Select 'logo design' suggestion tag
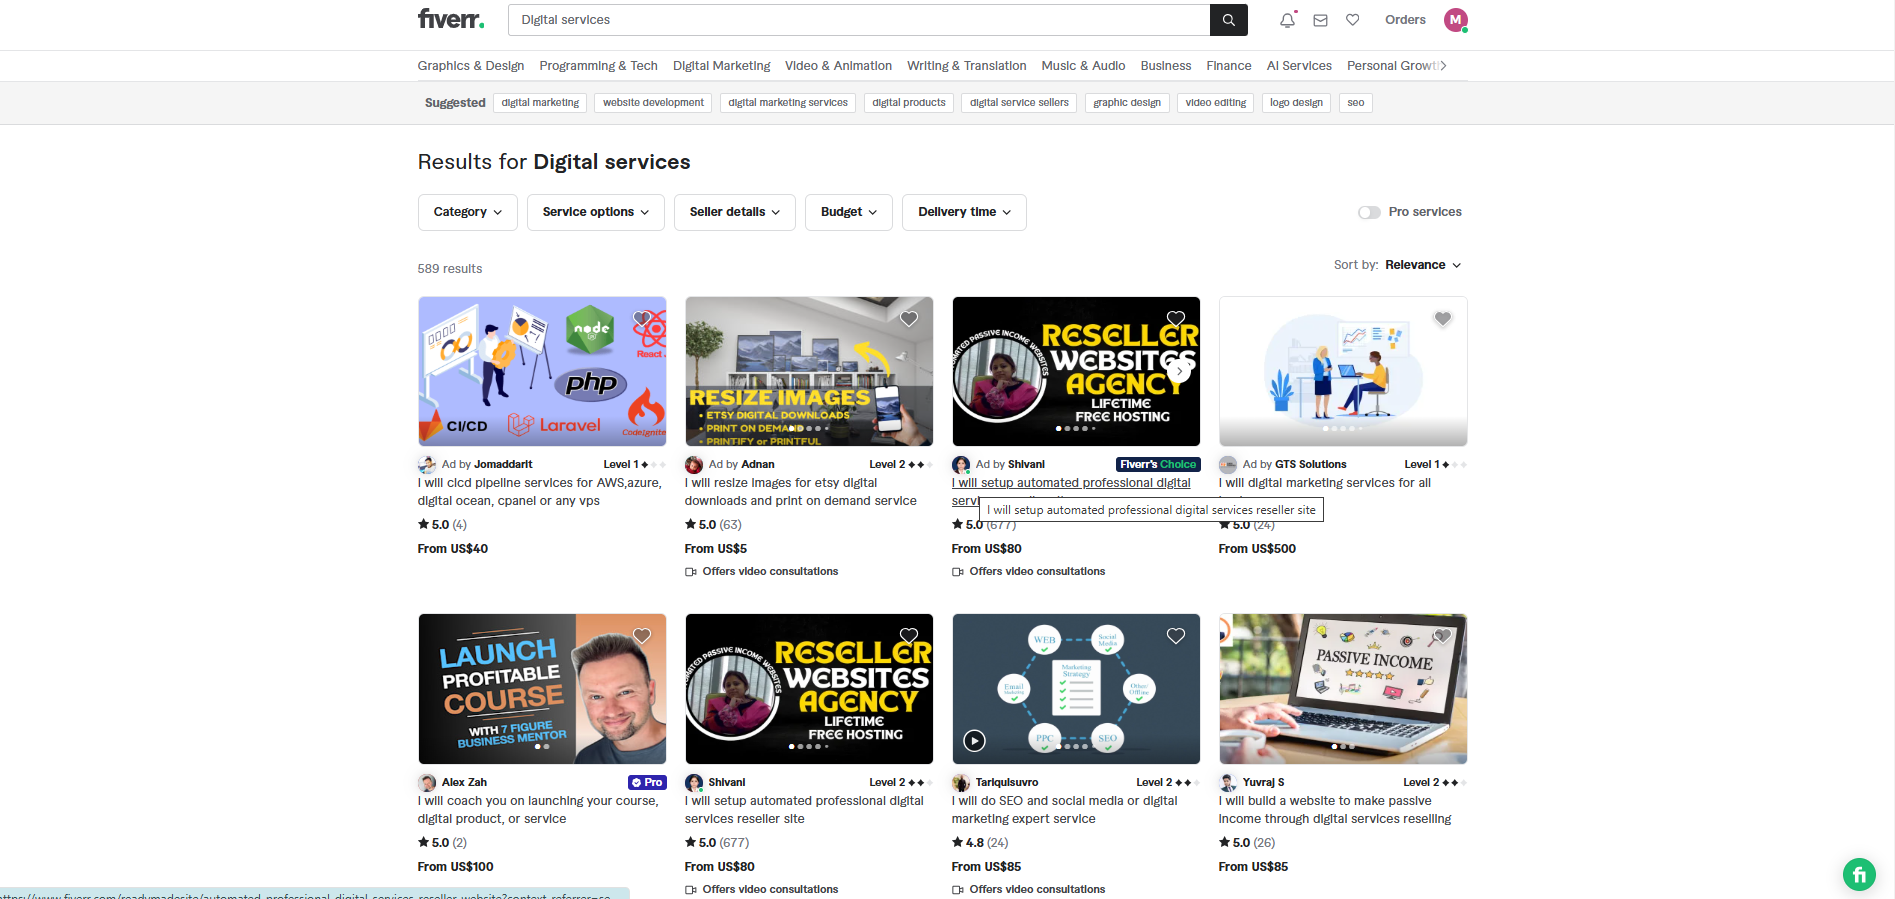1895x899 pixels. point(1296,103)
